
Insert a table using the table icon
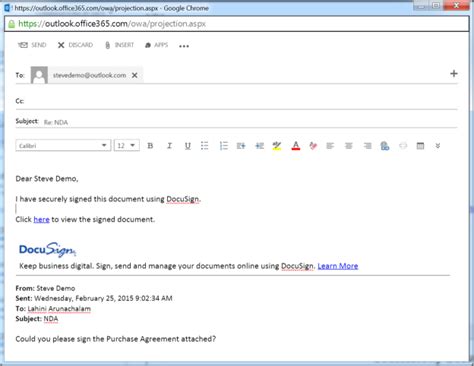pos(420,146)
